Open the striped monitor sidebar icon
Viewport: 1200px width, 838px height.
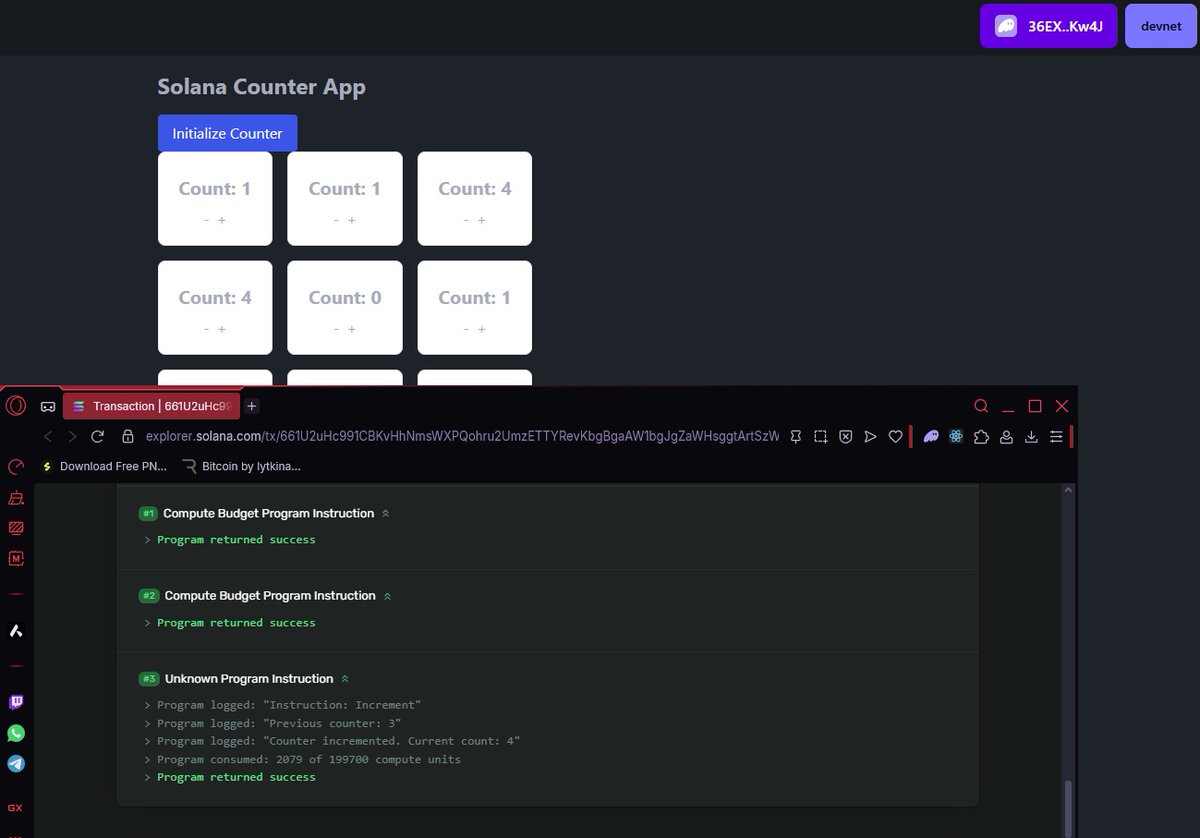click(16, 528)
